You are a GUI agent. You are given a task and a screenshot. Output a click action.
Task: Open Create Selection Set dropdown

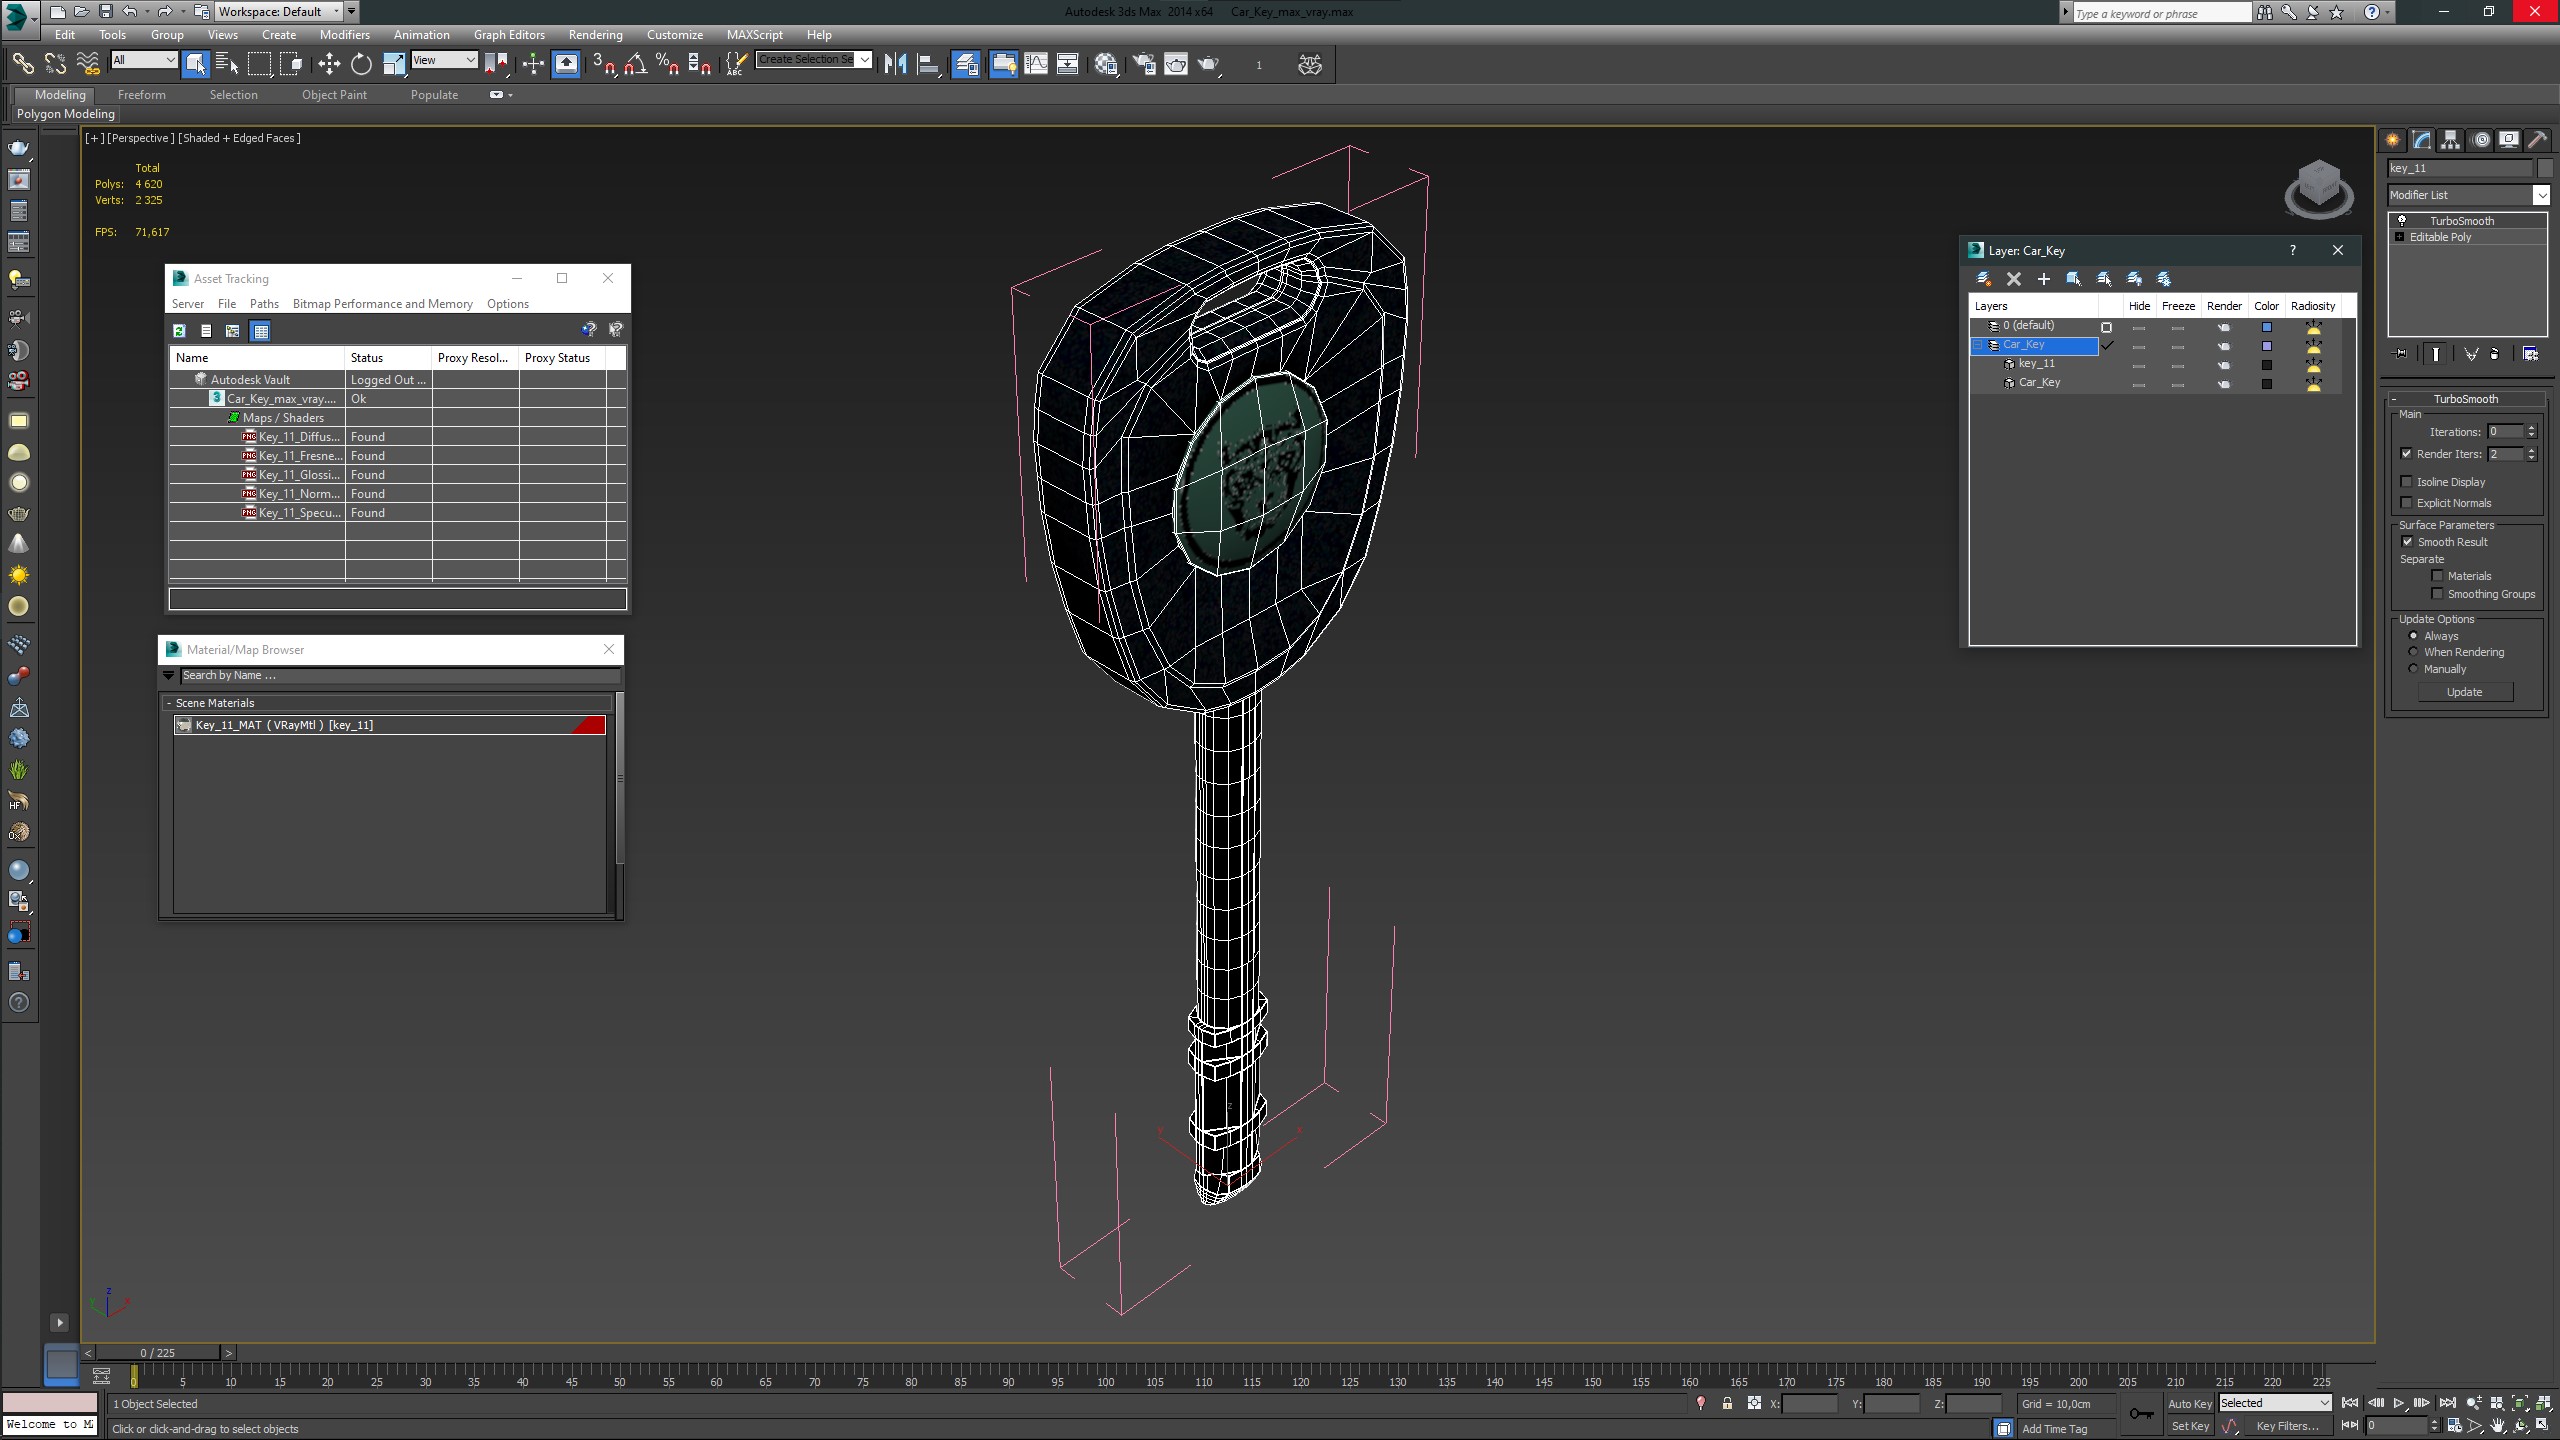click(864, 59)
